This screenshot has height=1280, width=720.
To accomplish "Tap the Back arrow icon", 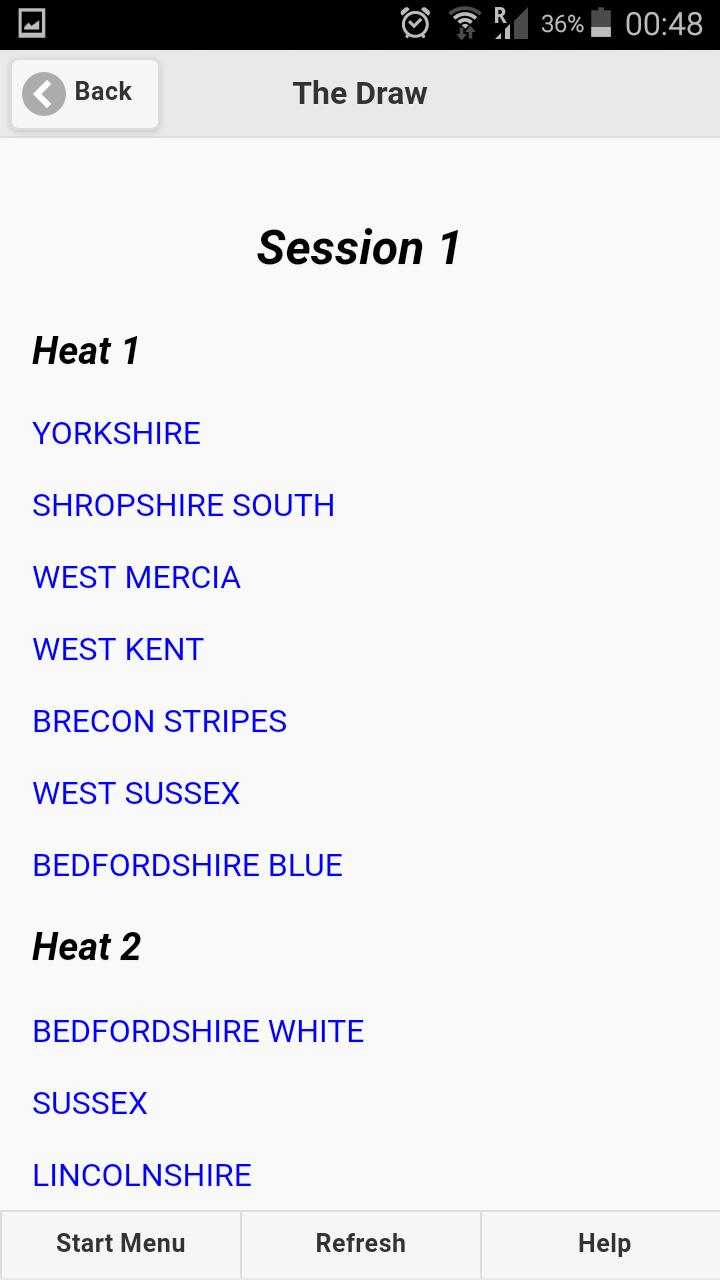I will click(x=44, y=94).
